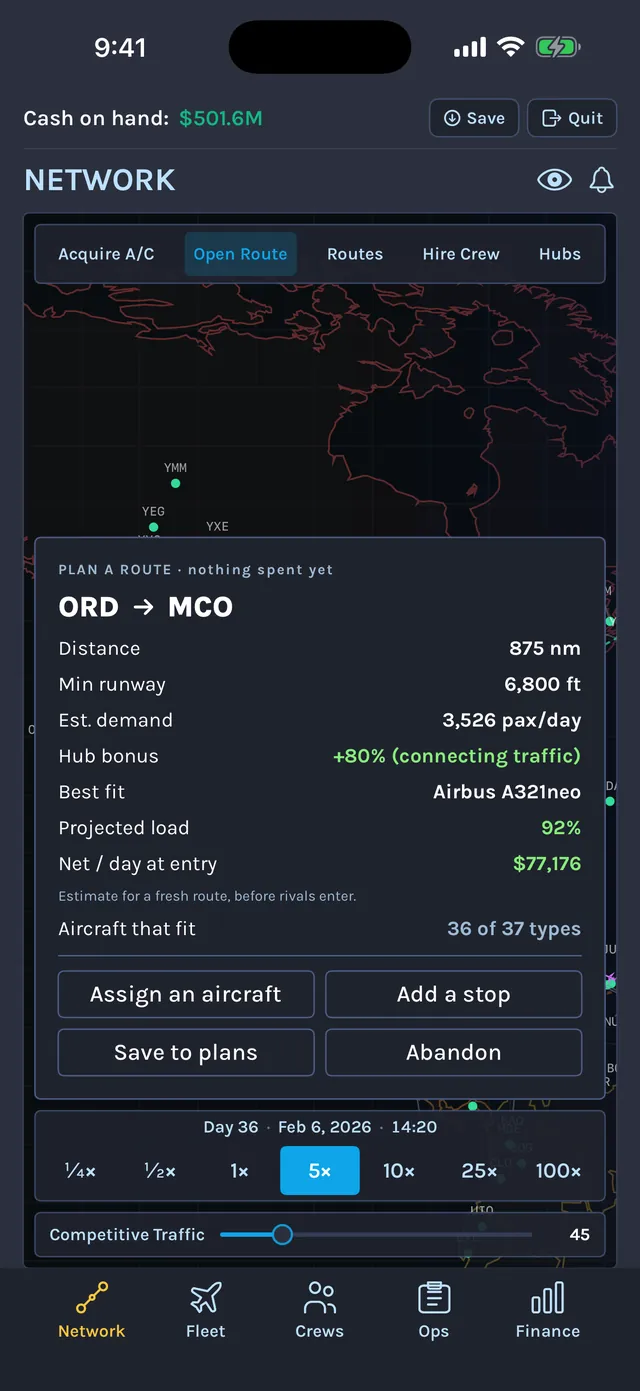Click the YEG airport dot
Image resolution: width=640 pixels, height=1391 pixels.
tap(153, 527)
